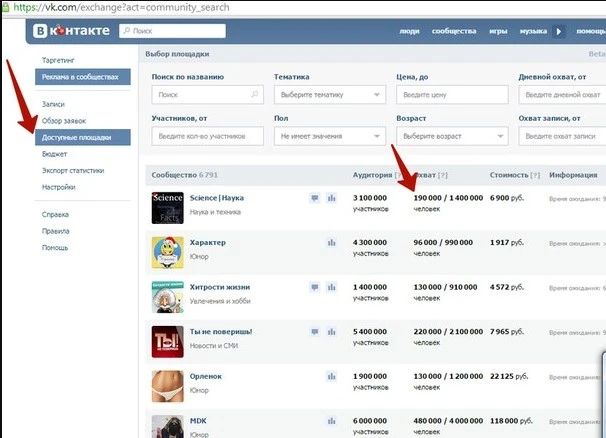Screen dimensions: 606x438
Task: Click the browser address bar URL
Action: [121, 7]
